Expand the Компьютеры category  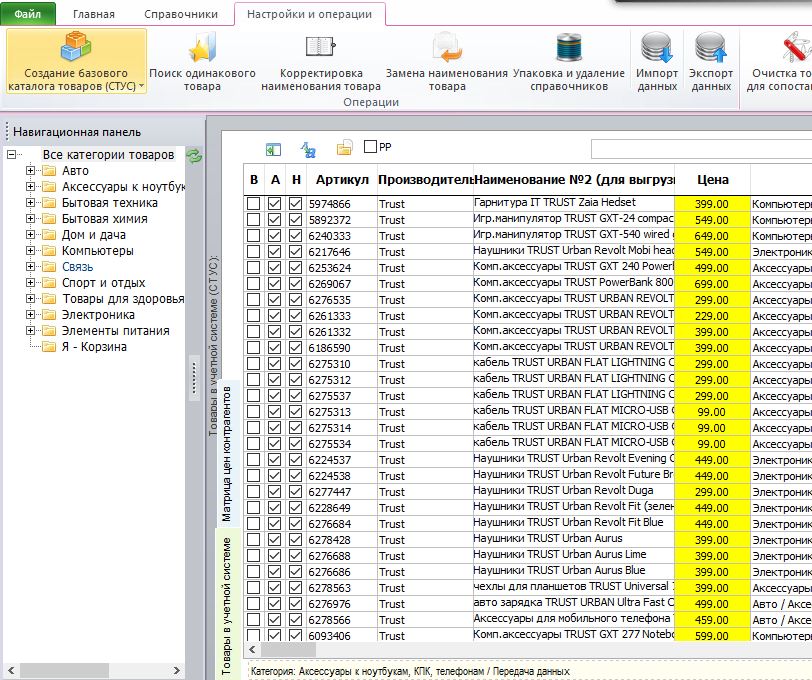pyautogui.click(x=31, y=251)
